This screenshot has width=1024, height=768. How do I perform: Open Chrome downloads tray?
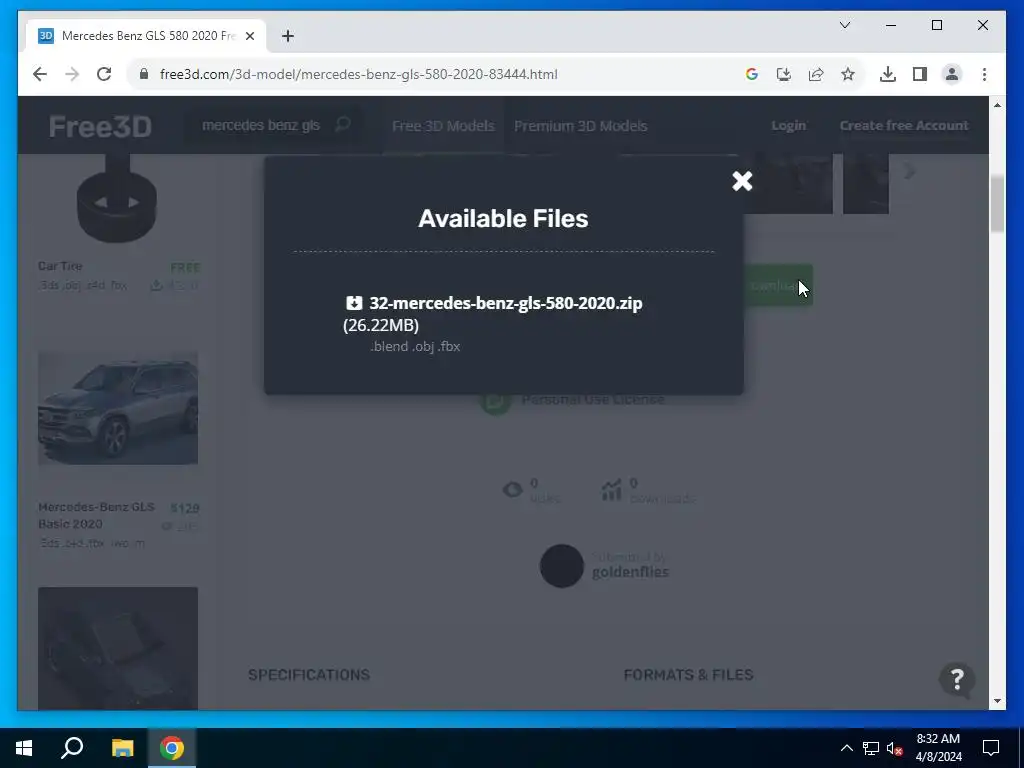[x=888, y=74]
